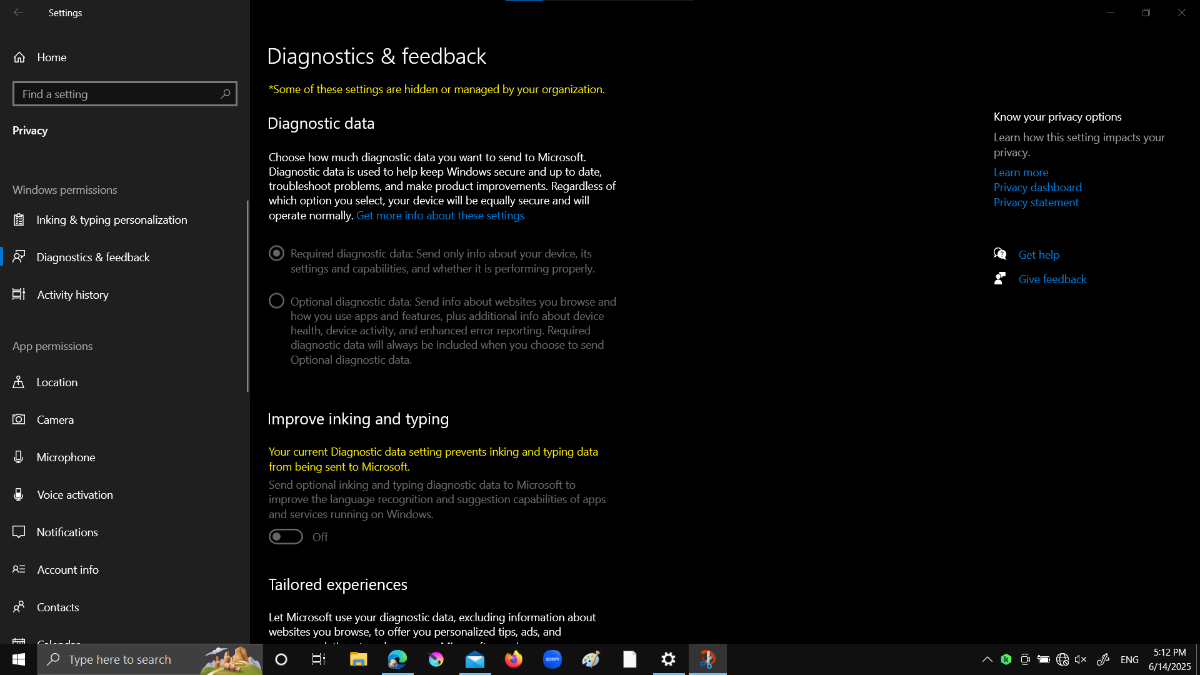The image size is (1200, 675).
Task: Open Activity history privacy page
Action: (72, 295)
